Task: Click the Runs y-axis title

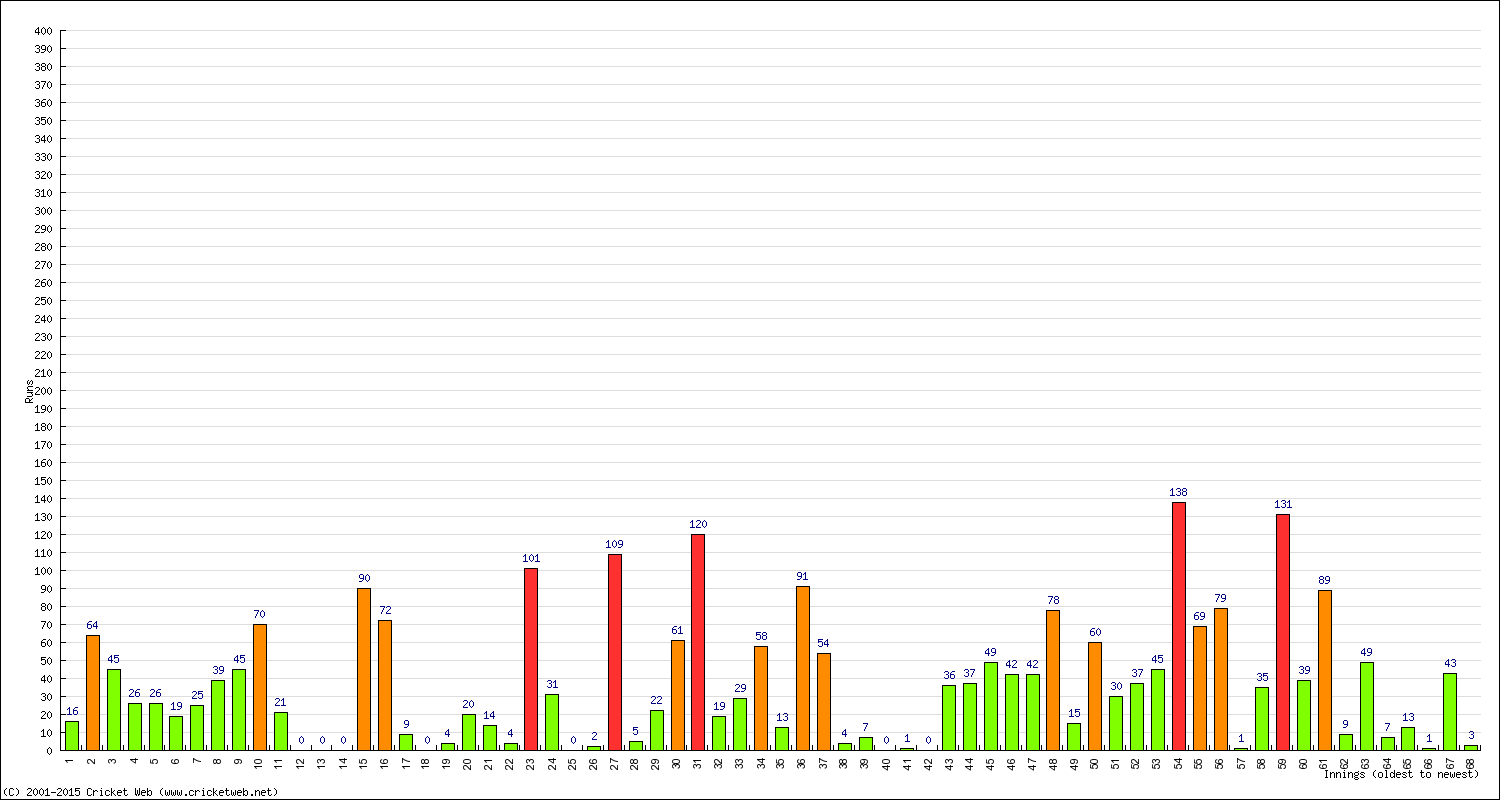Action: 29,391
